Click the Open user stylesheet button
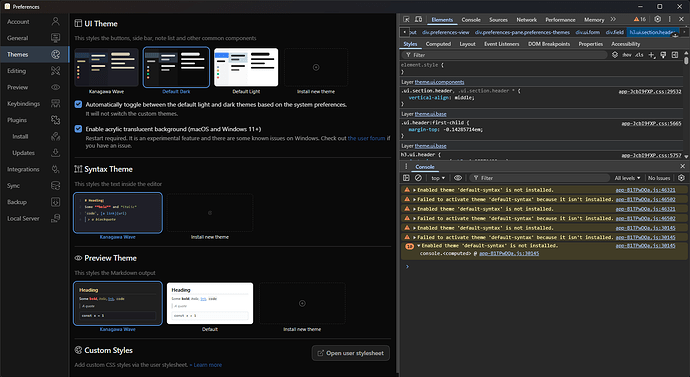 [x=351, y=353]
